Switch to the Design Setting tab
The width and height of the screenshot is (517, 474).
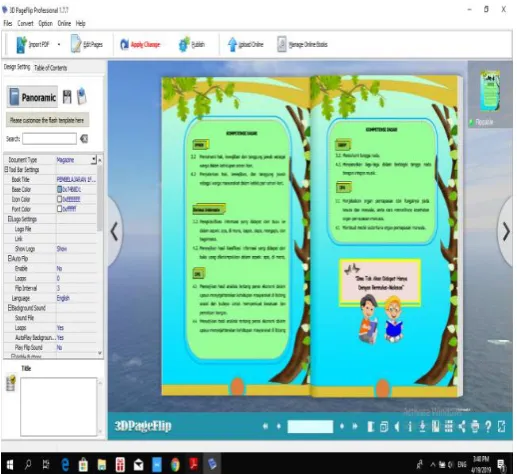pyautogui.click(x=17, y=67)
